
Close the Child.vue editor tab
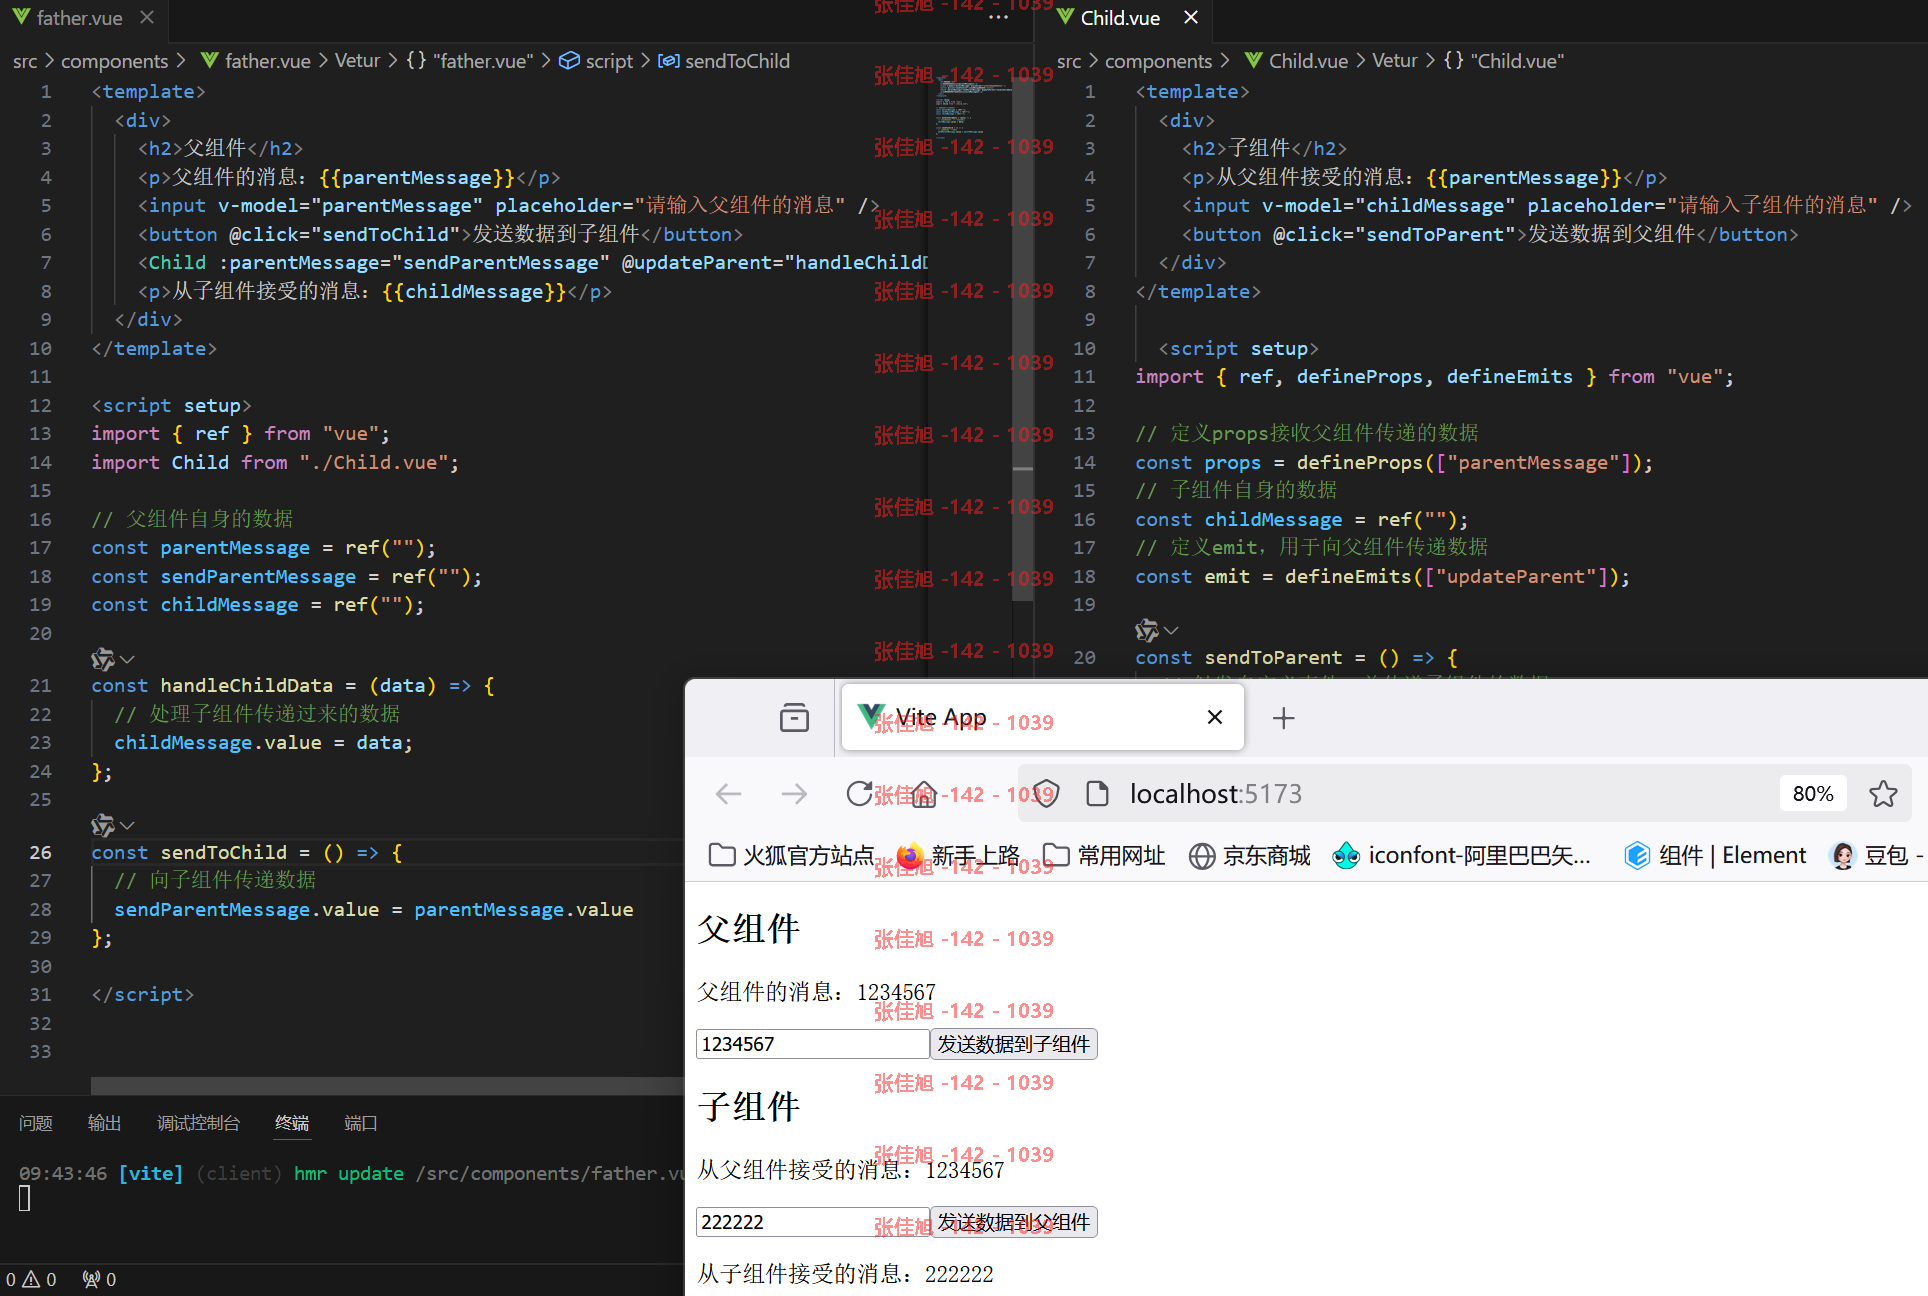(1190, 18)
